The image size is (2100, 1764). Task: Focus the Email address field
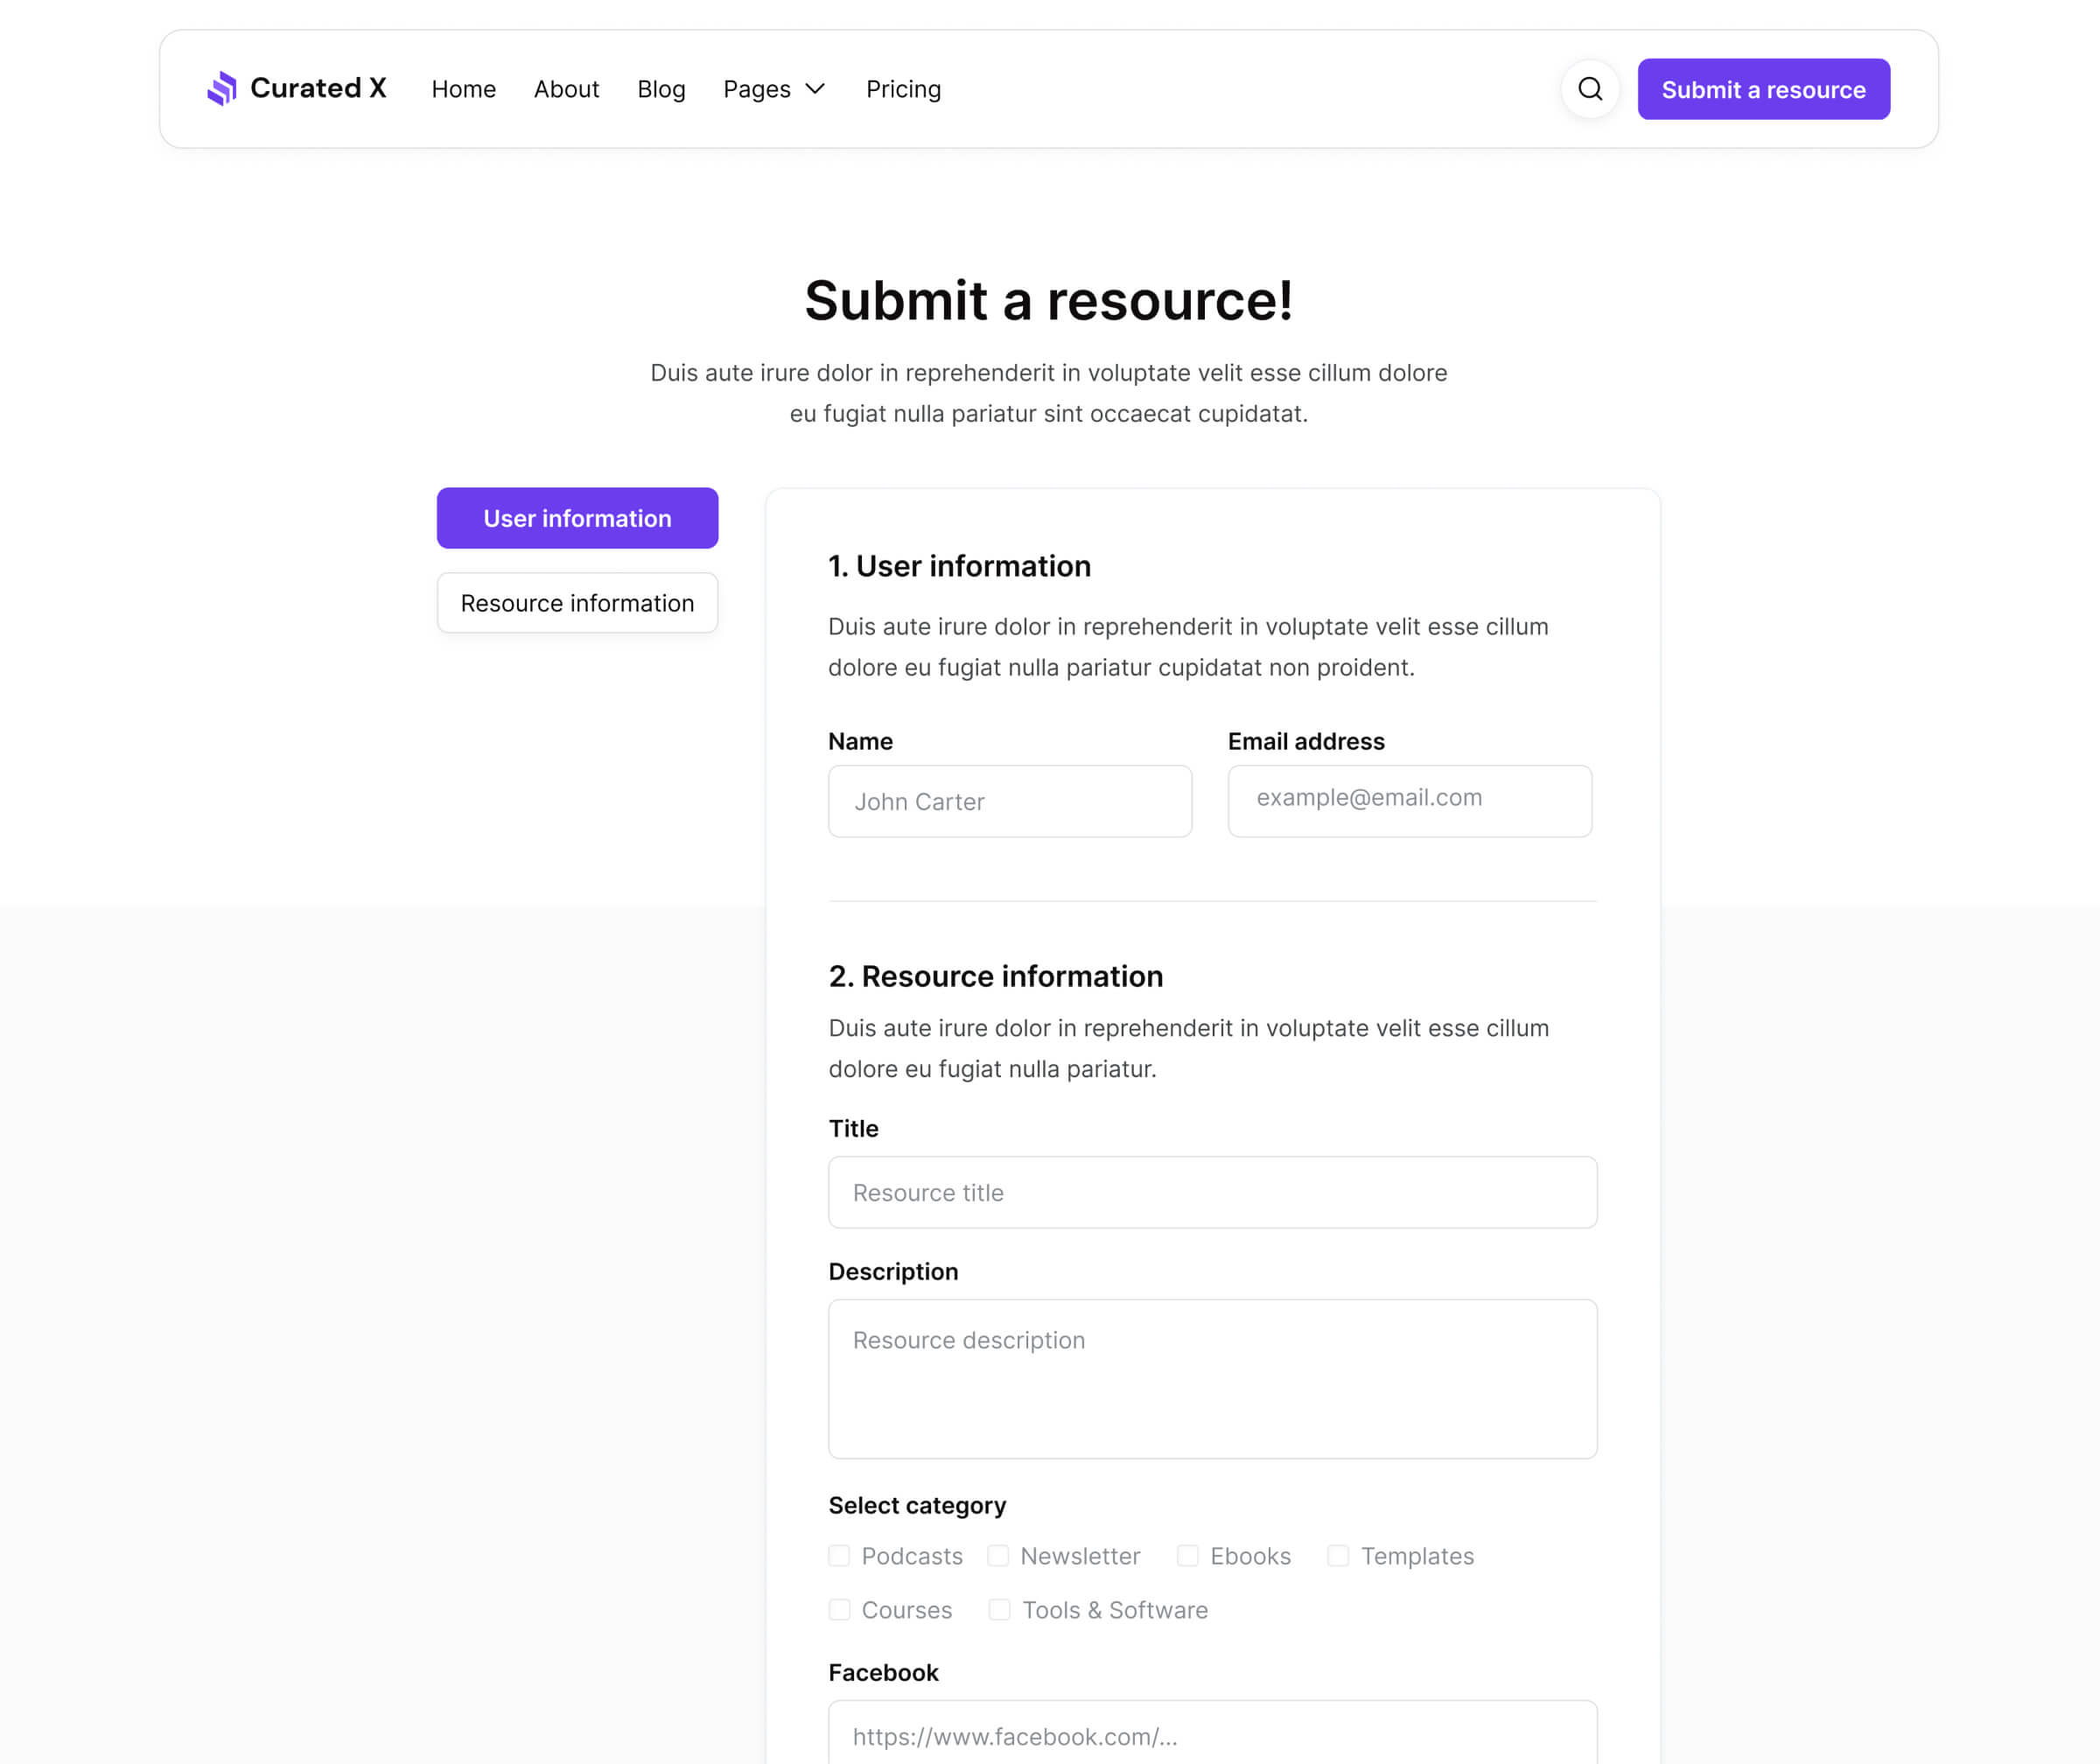pyautogui.click(x=1409, y=801)
